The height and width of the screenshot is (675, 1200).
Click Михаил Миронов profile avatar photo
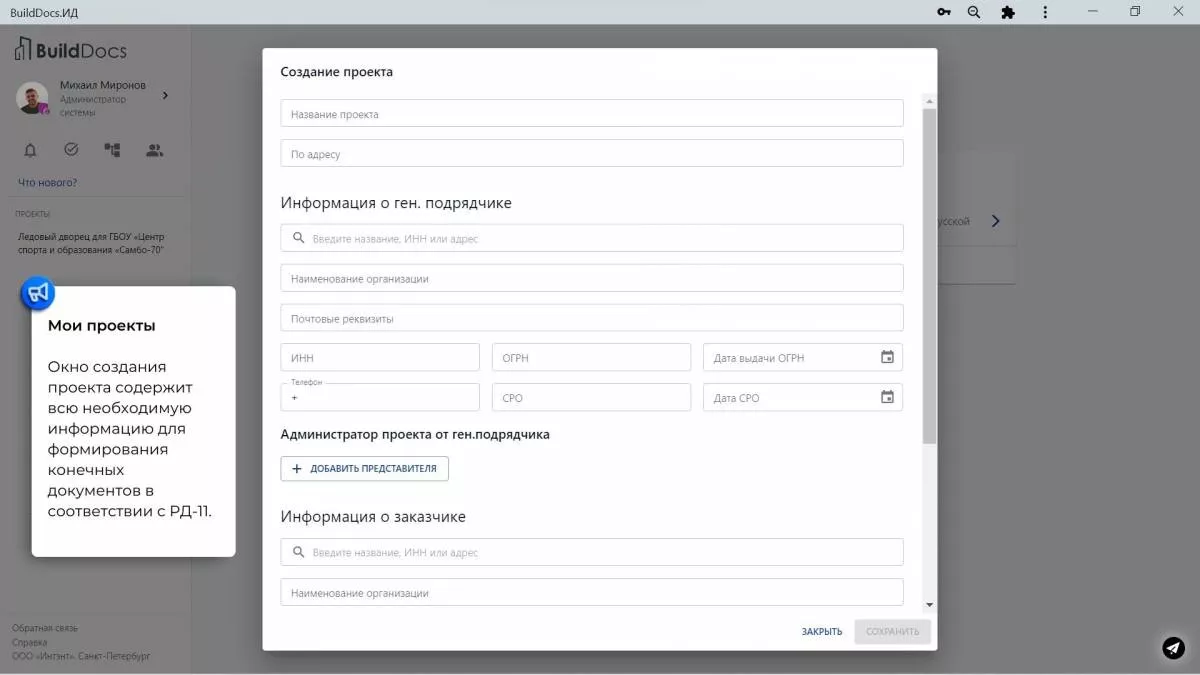point(31,98)
